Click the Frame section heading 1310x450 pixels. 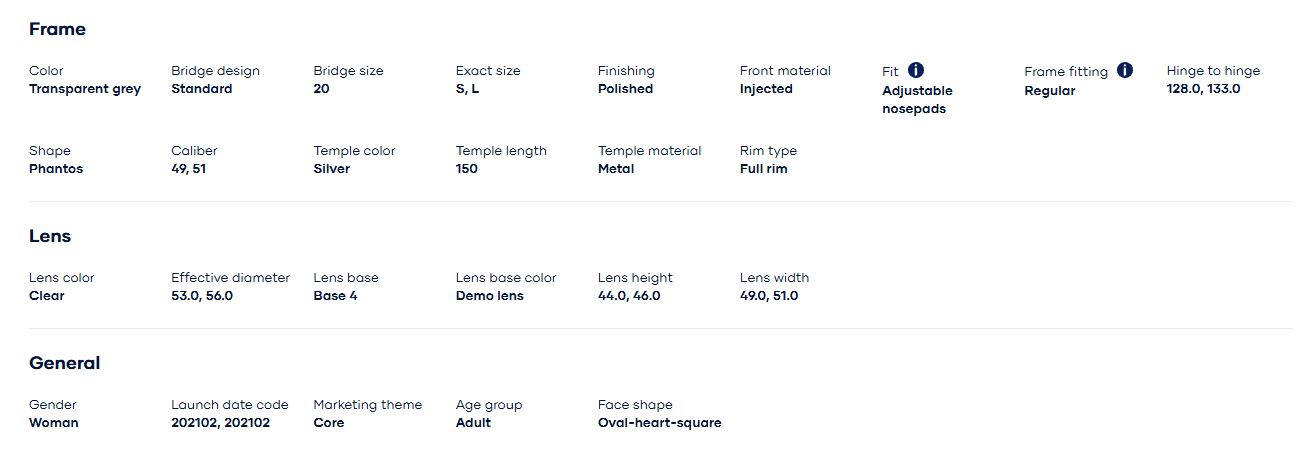click(57, 29)
